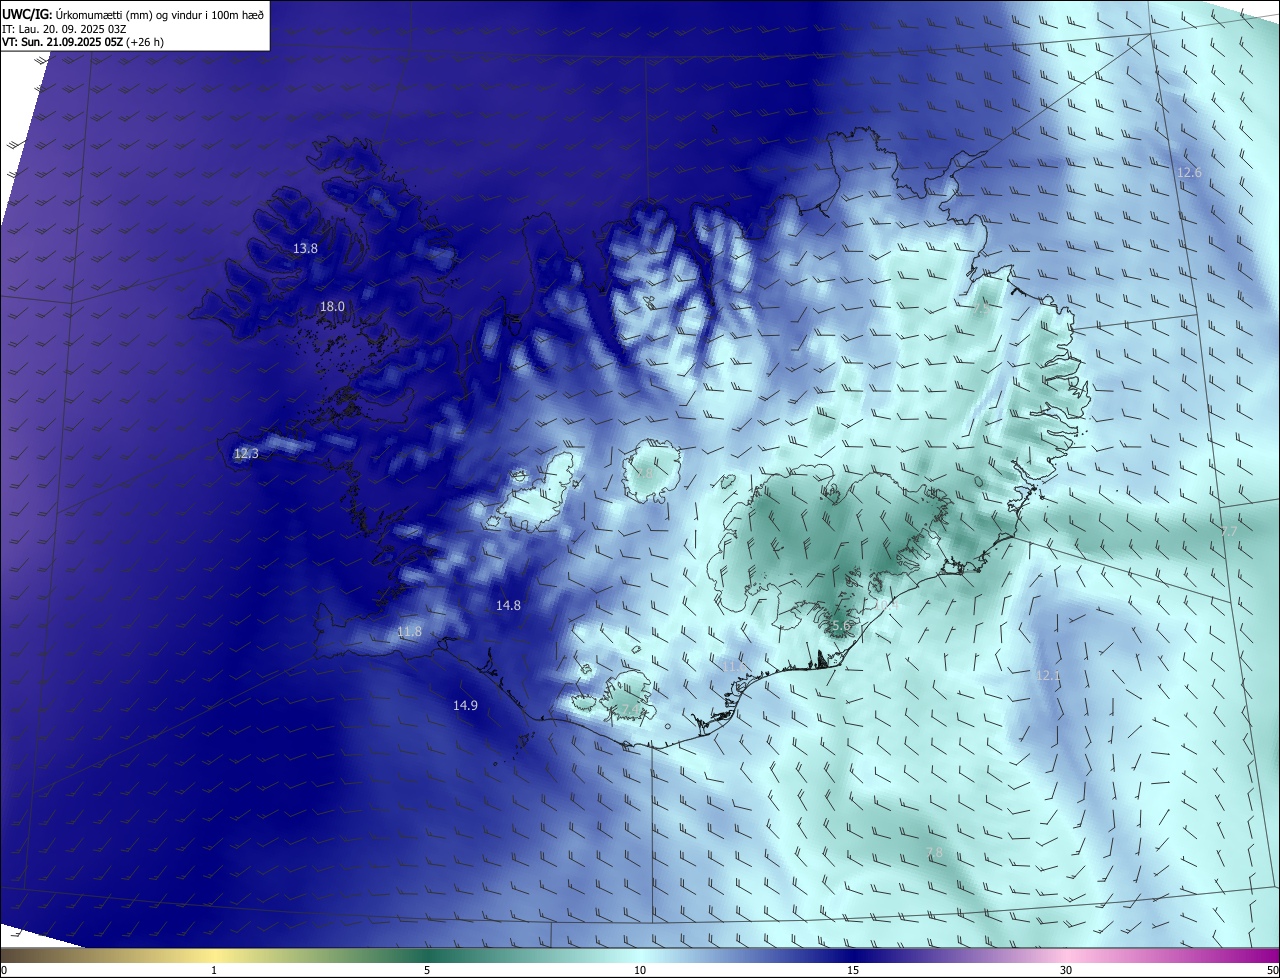
Task: Click the 18.0 precipitation value label
Action: click(332, 306)
